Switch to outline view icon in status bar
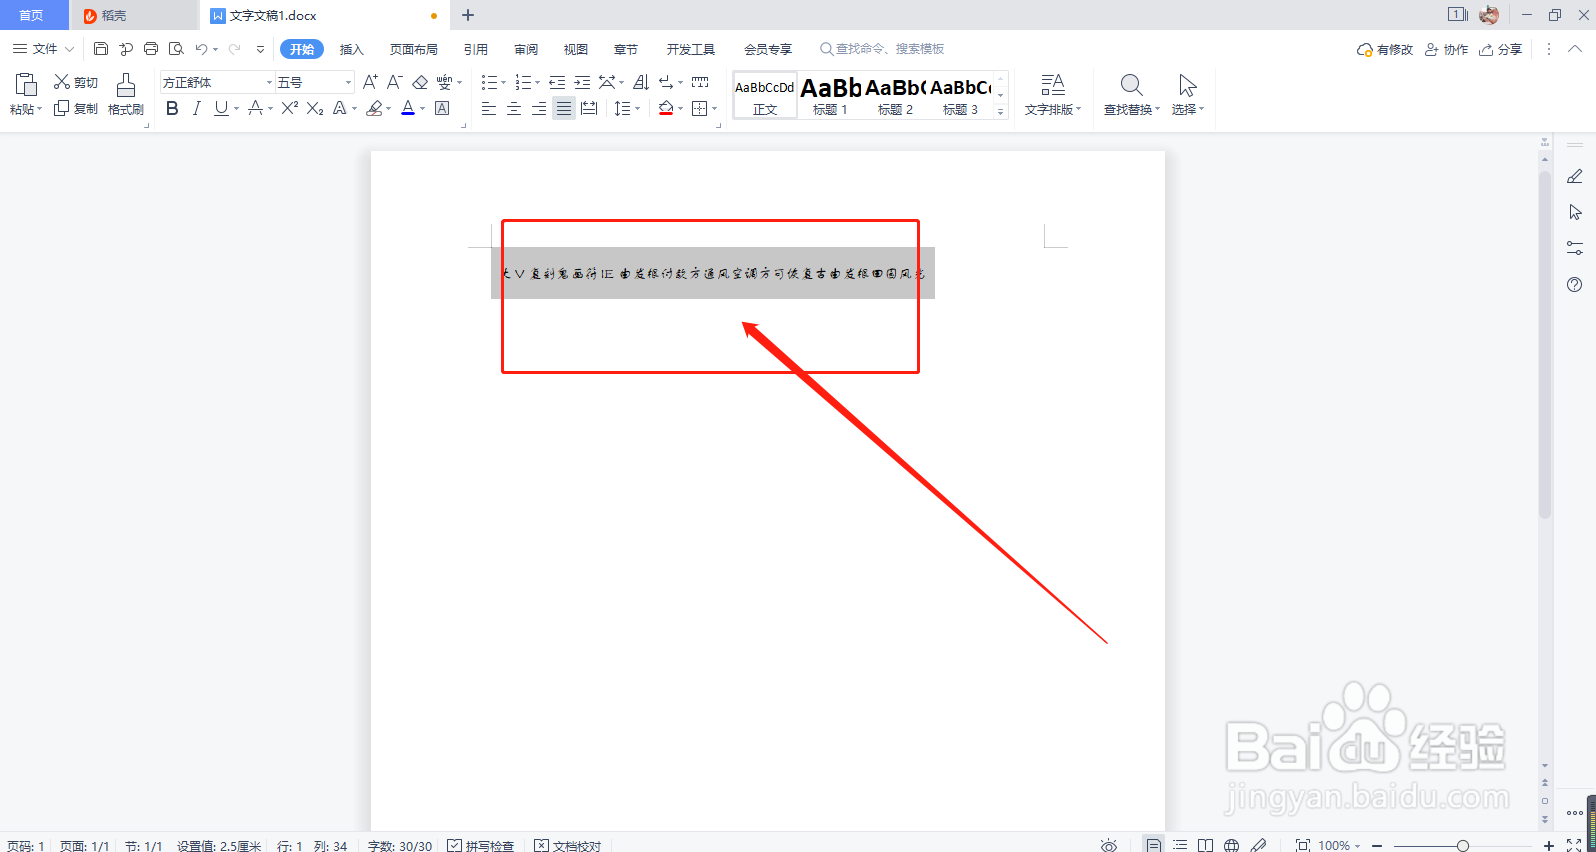 [1180, 845]
